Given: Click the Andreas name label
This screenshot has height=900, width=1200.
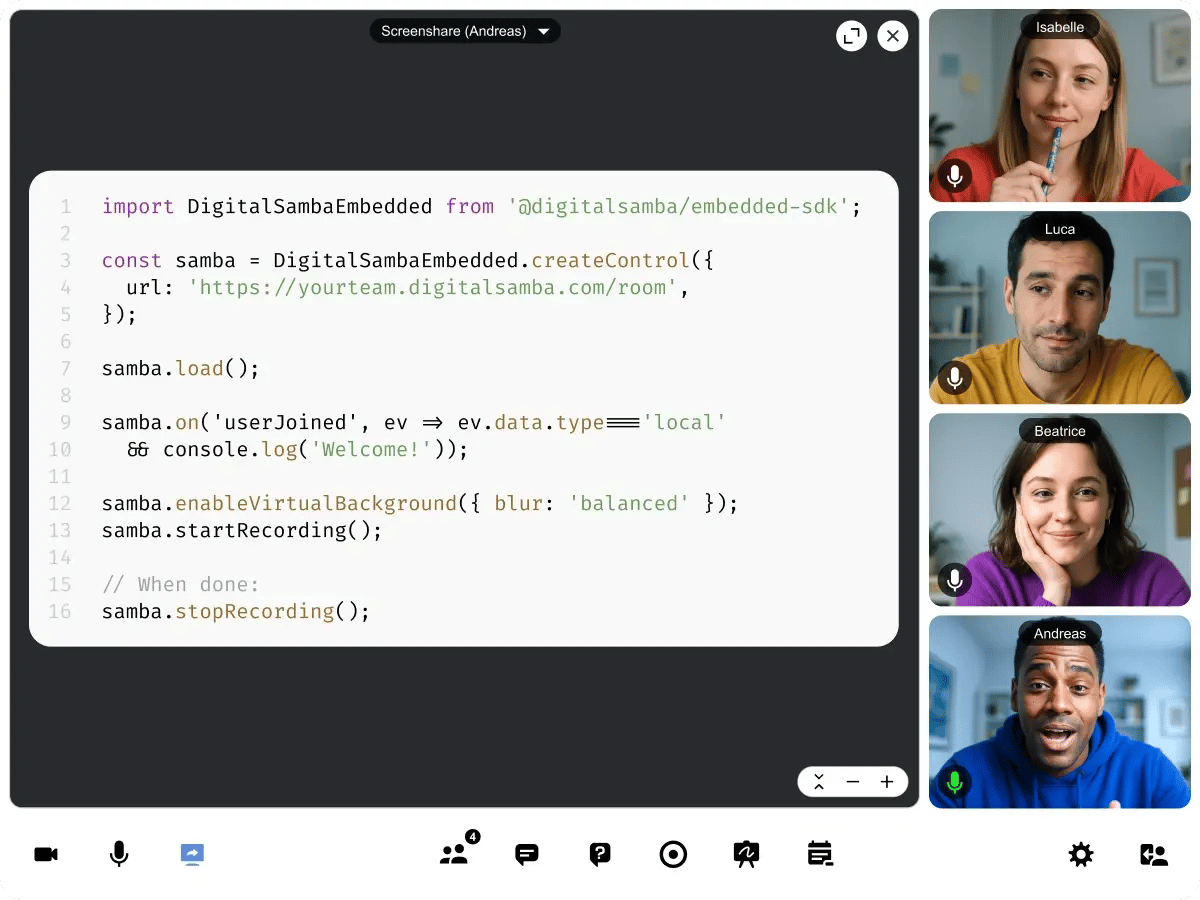Looking at the screenshot, I should [x=1060, y=633].
